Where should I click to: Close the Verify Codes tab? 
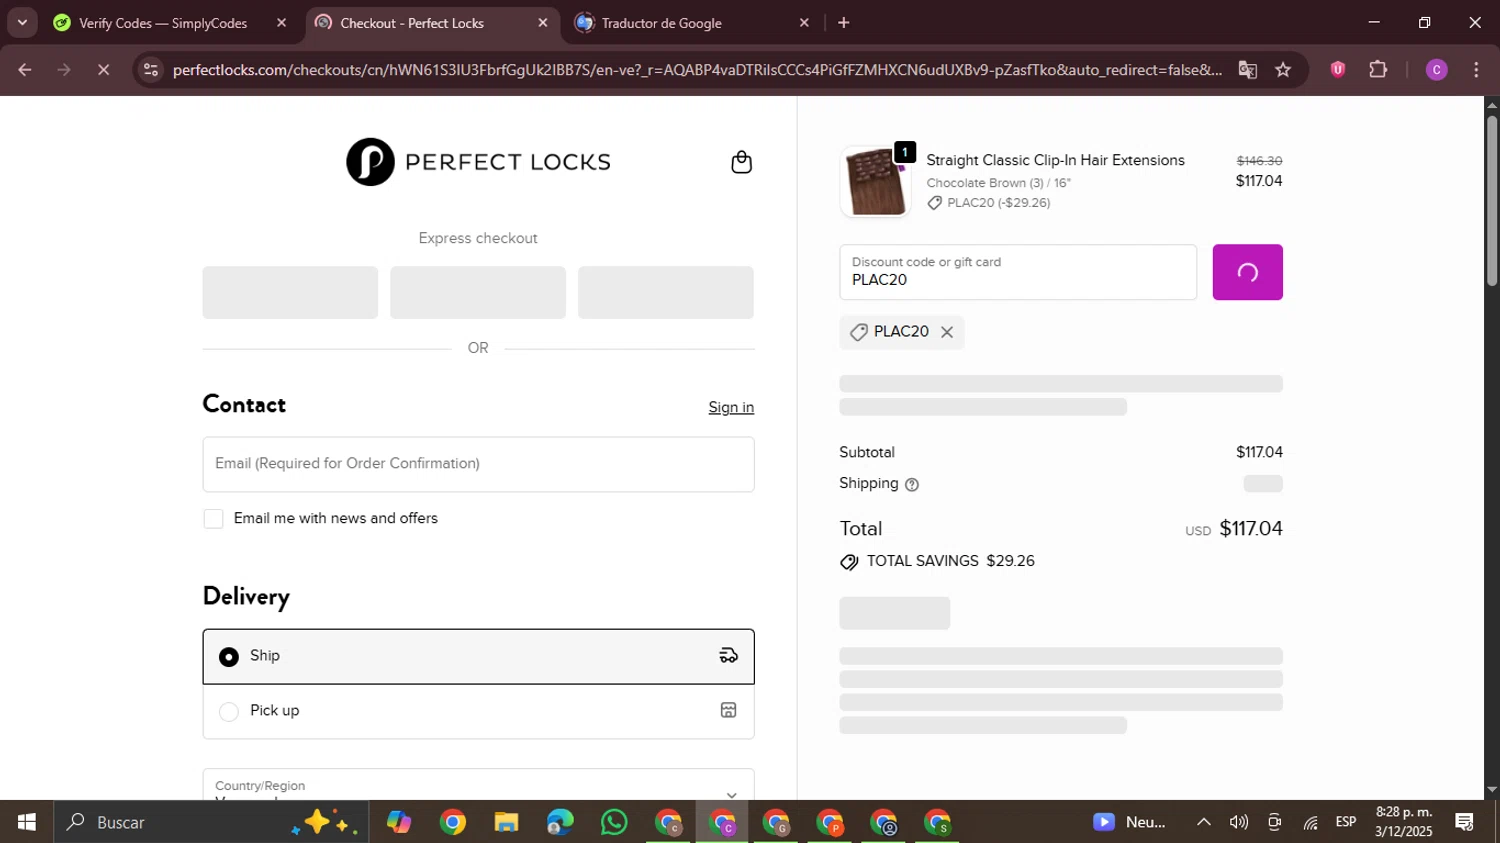(x=281, y=23)
